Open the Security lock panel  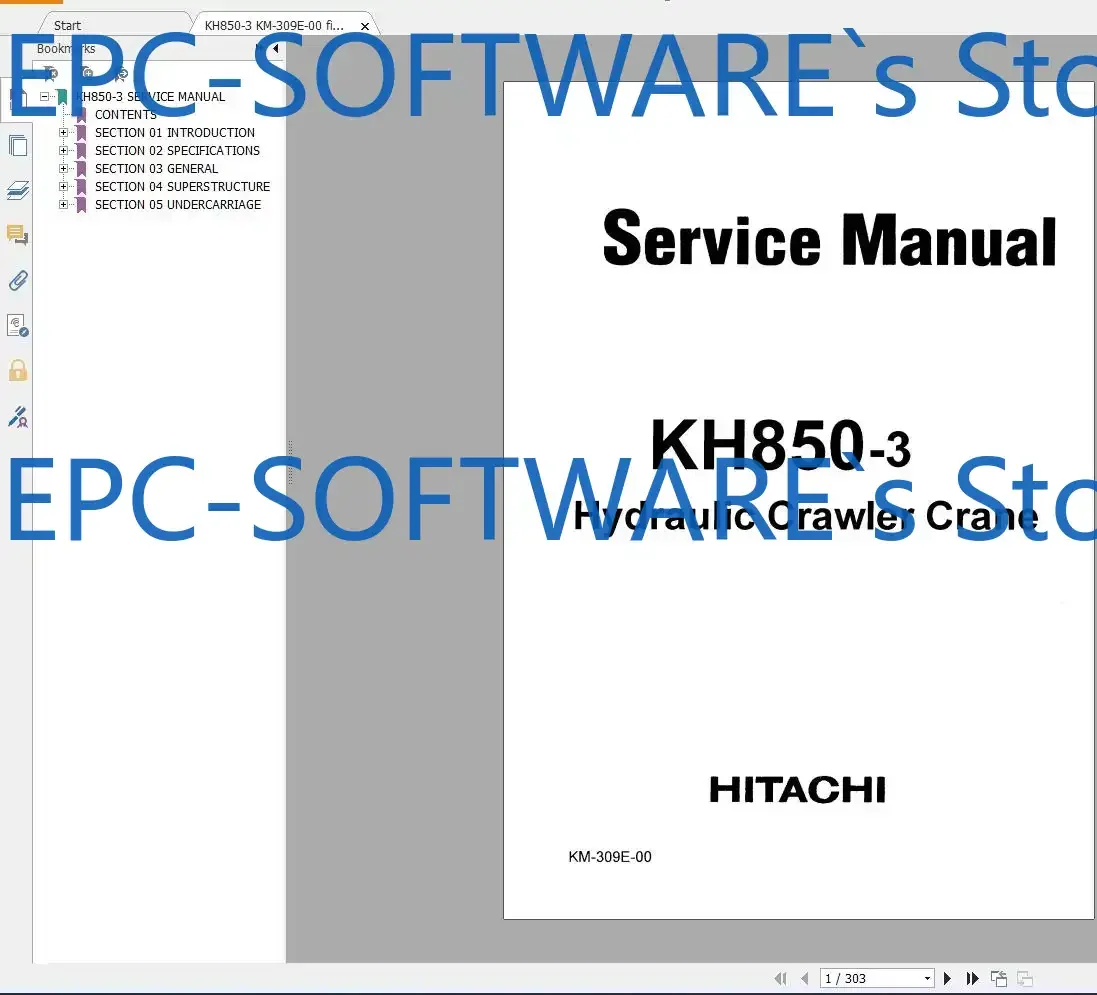[17, 370]
